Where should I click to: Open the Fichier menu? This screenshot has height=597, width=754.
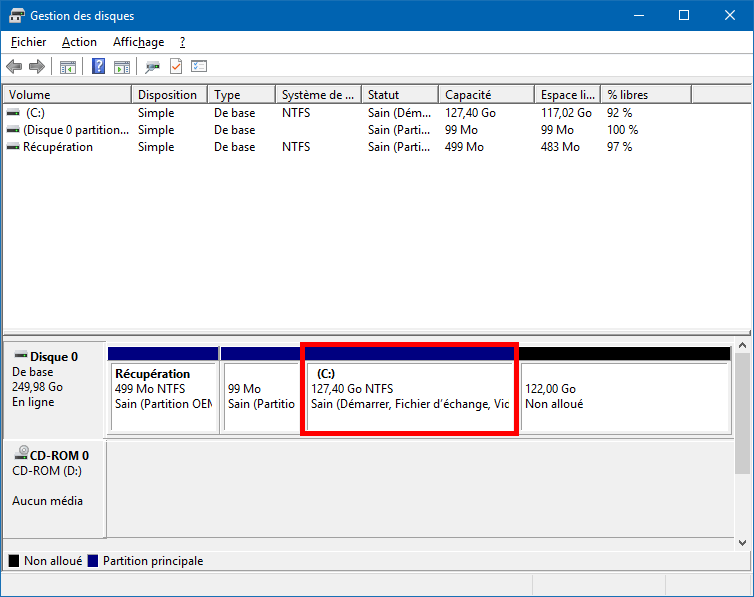[28, 42]
